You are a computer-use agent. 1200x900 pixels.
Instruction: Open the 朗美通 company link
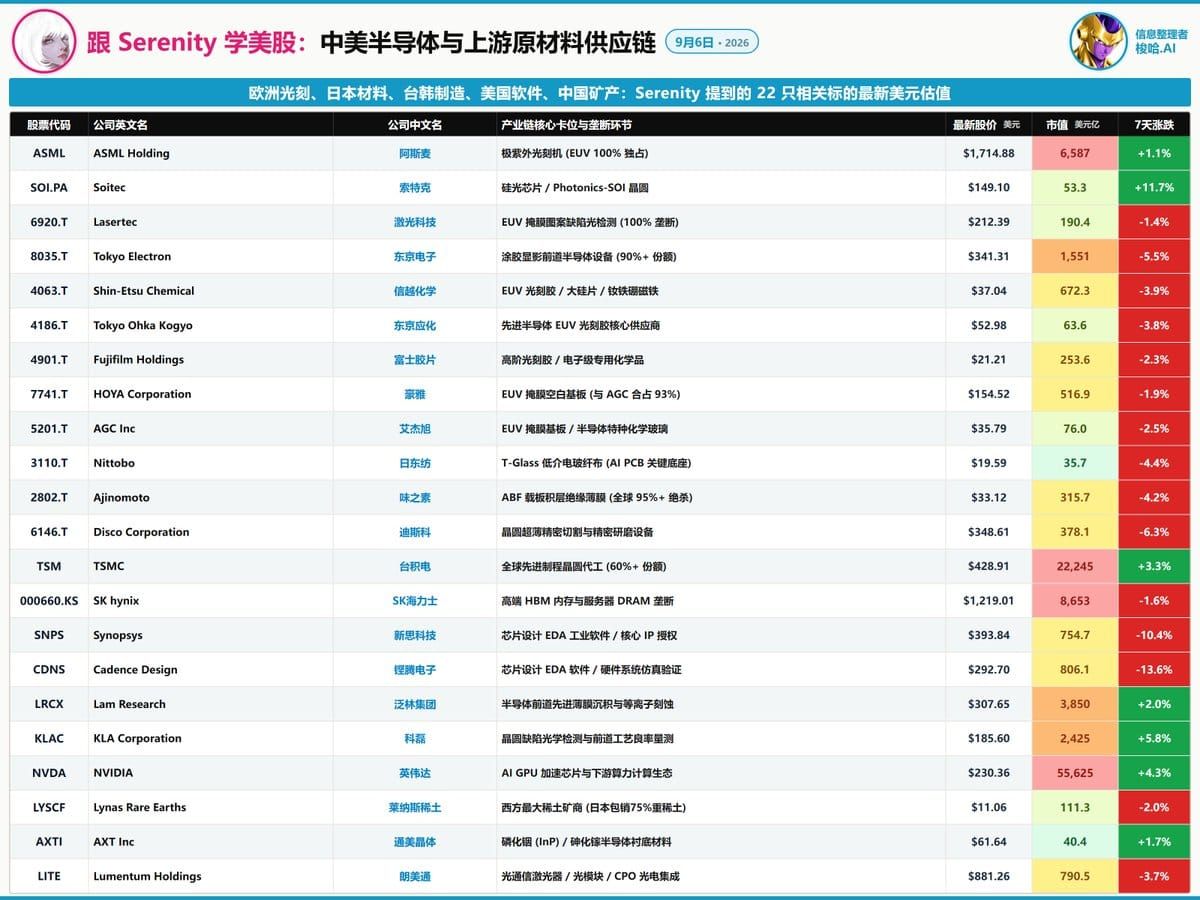pos(415,877)
